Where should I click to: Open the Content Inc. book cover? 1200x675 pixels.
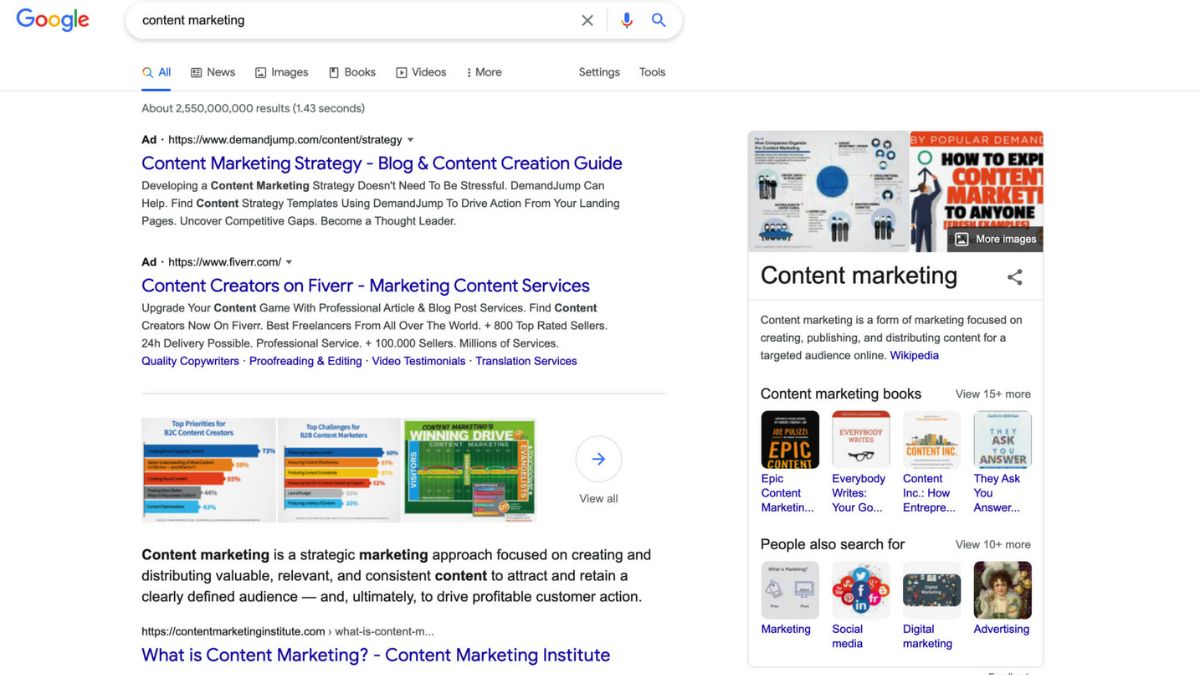pyautogui.click(x=932, y=440)
